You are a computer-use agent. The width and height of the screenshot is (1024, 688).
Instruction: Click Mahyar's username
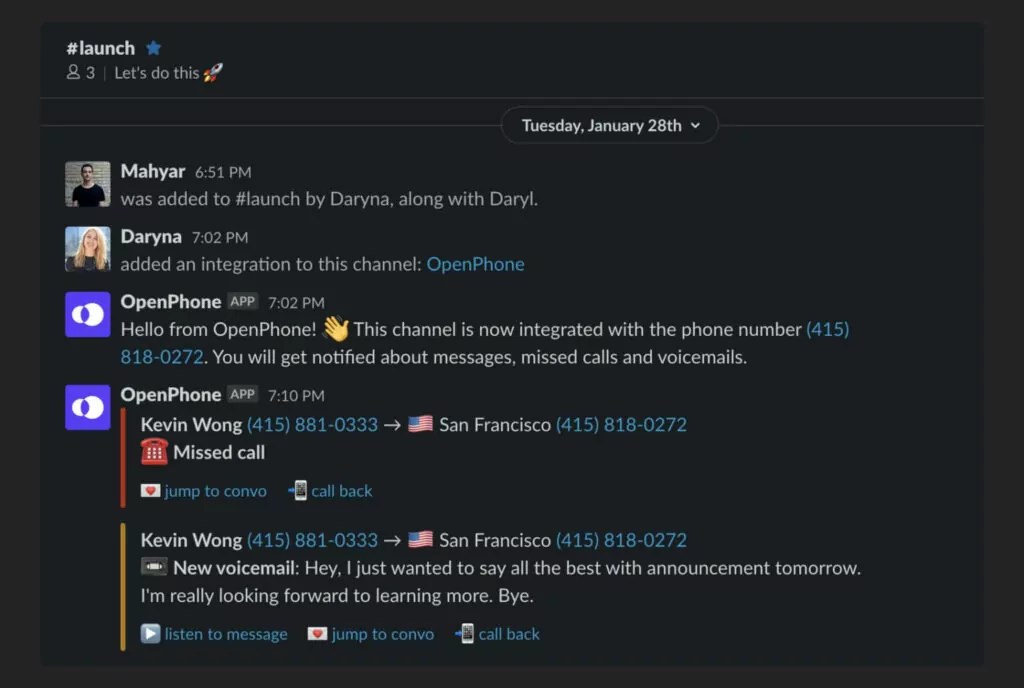(153, 171)
